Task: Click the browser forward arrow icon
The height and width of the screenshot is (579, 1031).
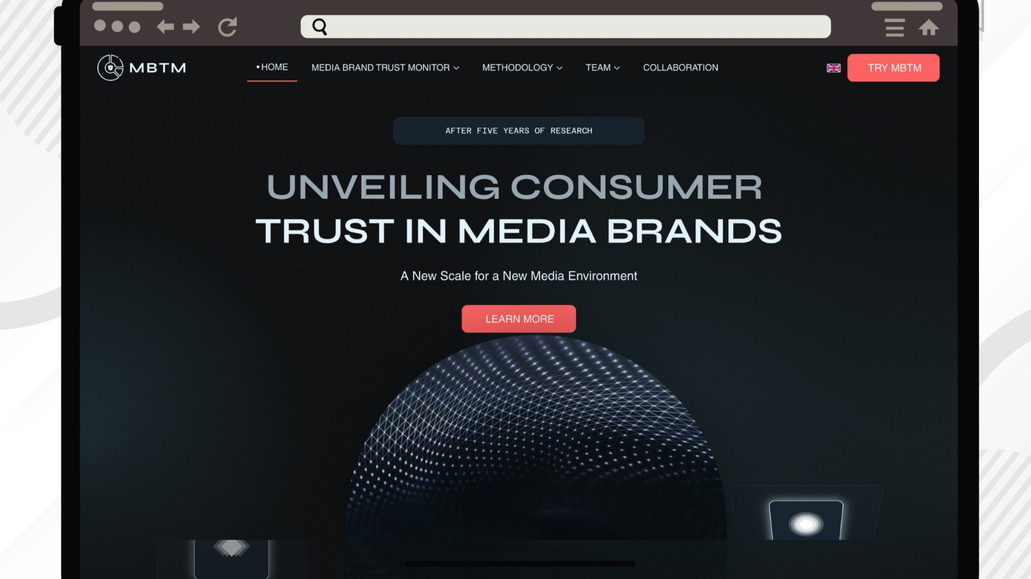Action: coord(191,27)
